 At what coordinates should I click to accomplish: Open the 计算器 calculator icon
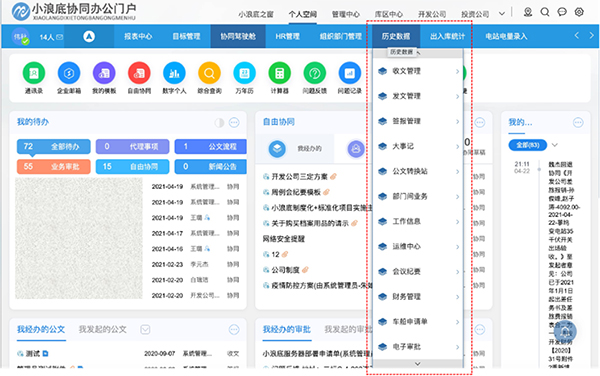(x=280, y=73)
